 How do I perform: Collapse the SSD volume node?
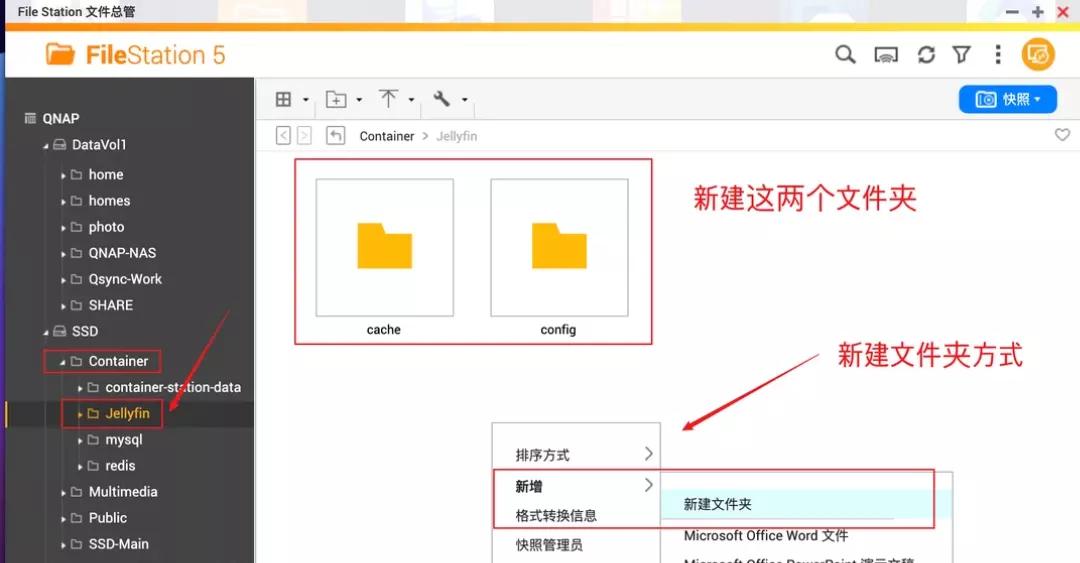(x=46, y=332)
